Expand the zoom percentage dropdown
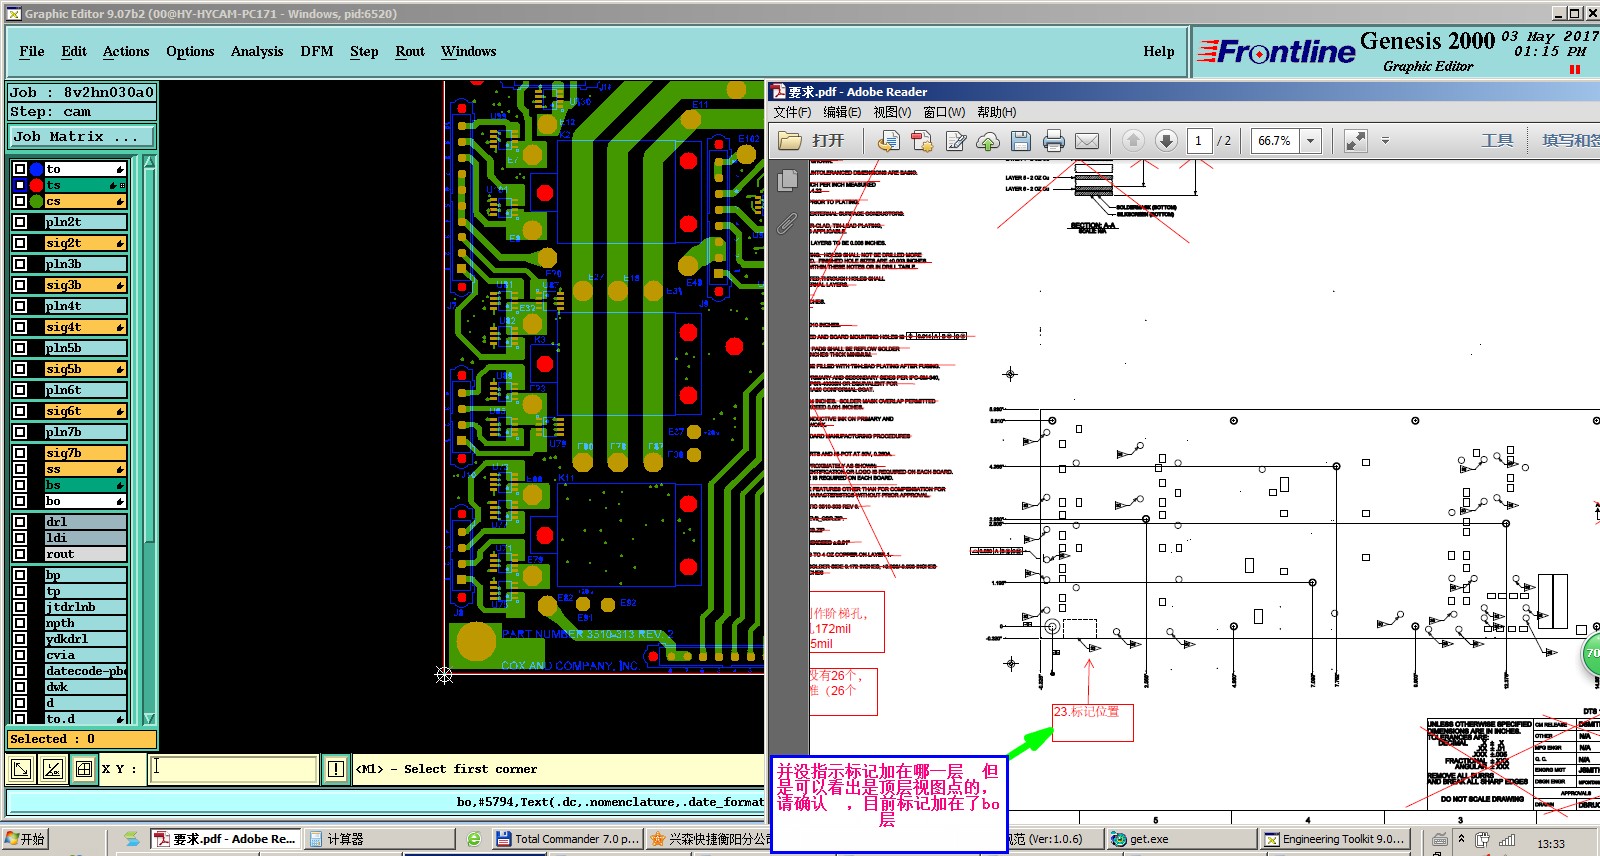1600x856 pixels. click(x=1310, y=141)
